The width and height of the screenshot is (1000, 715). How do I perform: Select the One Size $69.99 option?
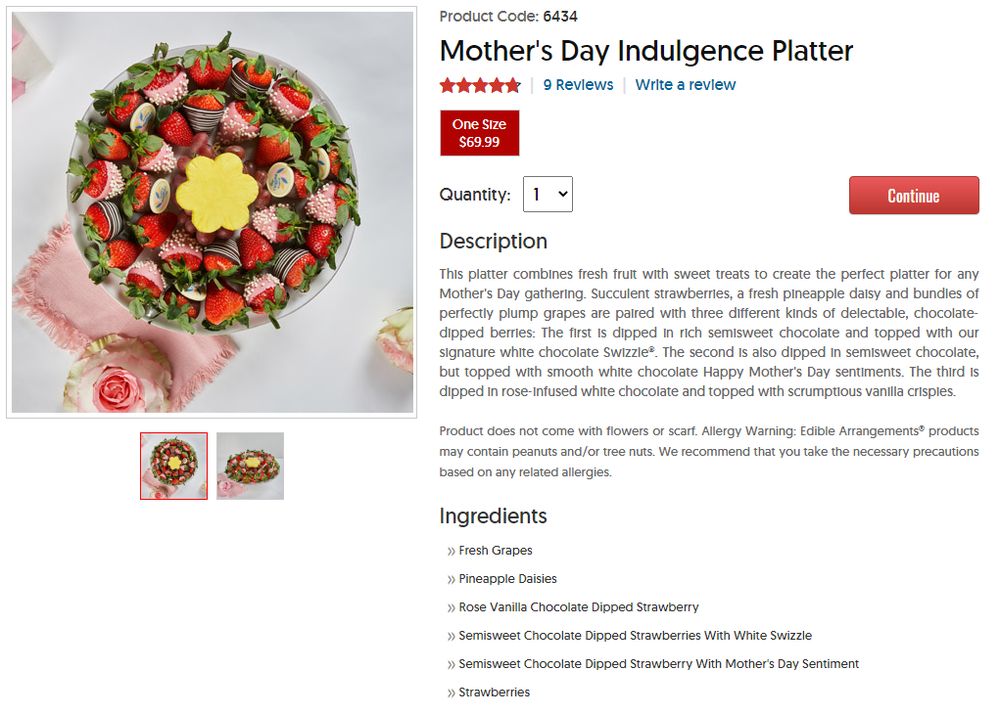coord(480,133)
